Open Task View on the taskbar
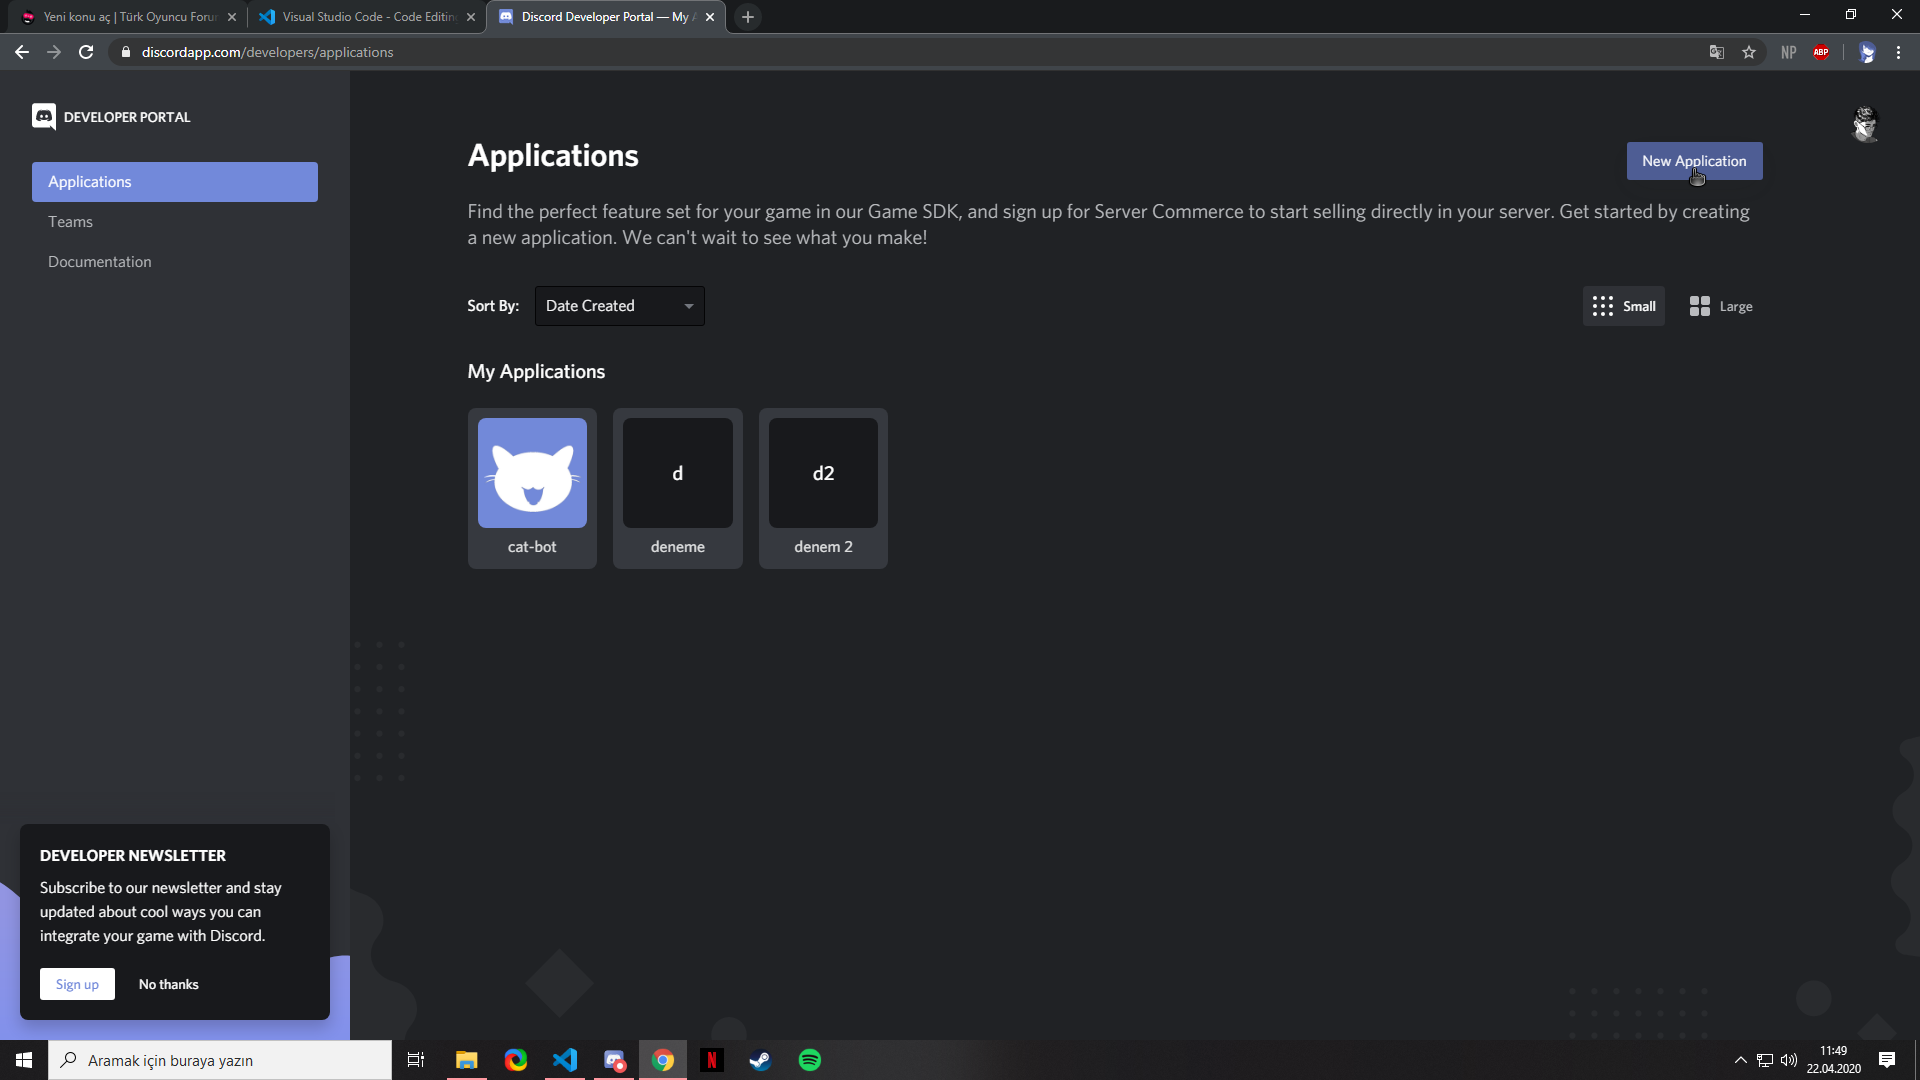The width and height of the screenshot is (1920, 1080). coord(416,1060)
